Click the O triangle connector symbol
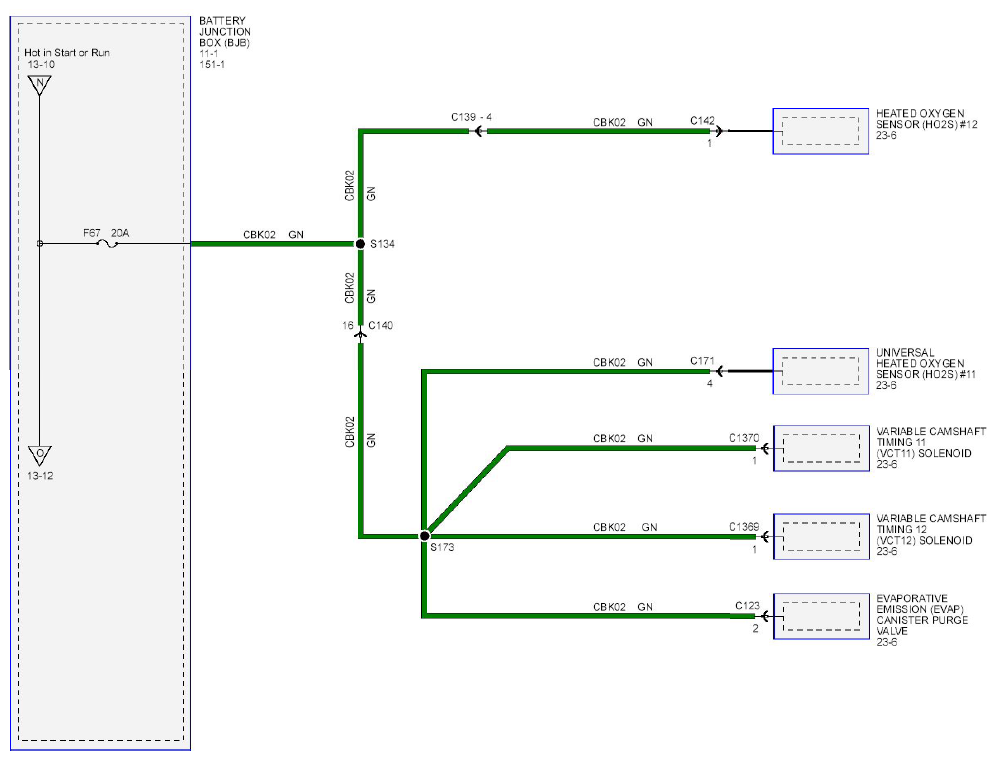 (x=39, y=455)
